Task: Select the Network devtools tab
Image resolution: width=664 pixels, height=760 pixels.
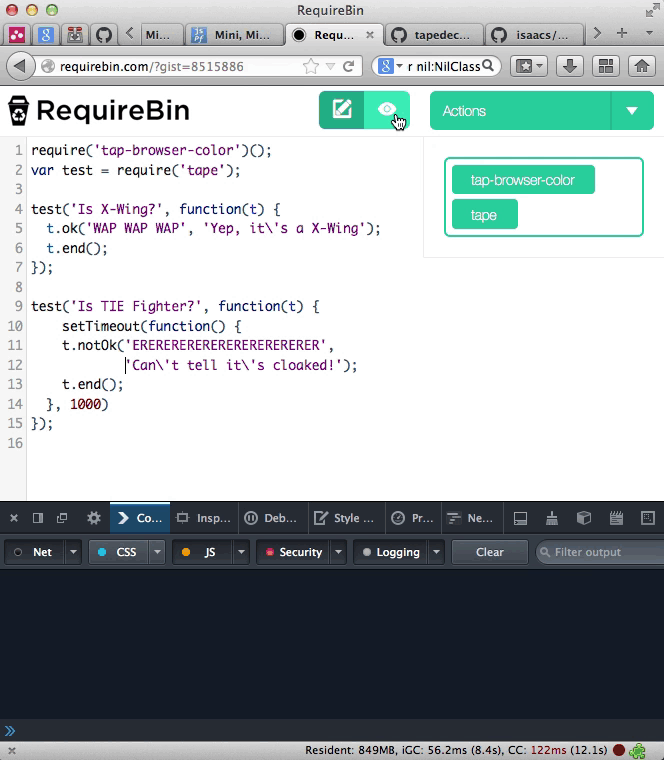Action: (x=473, y=518)
